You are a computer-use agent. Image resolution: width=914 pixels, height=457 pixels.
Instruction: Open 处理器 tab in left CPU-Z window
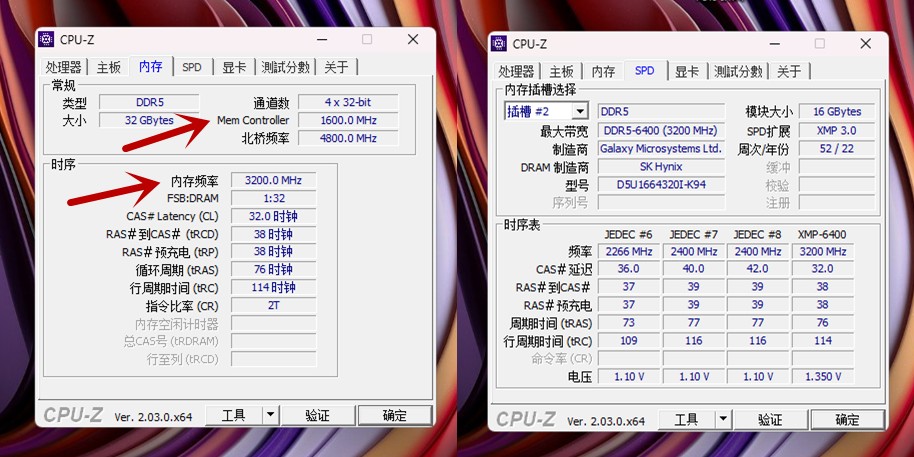tap(64, 67)
